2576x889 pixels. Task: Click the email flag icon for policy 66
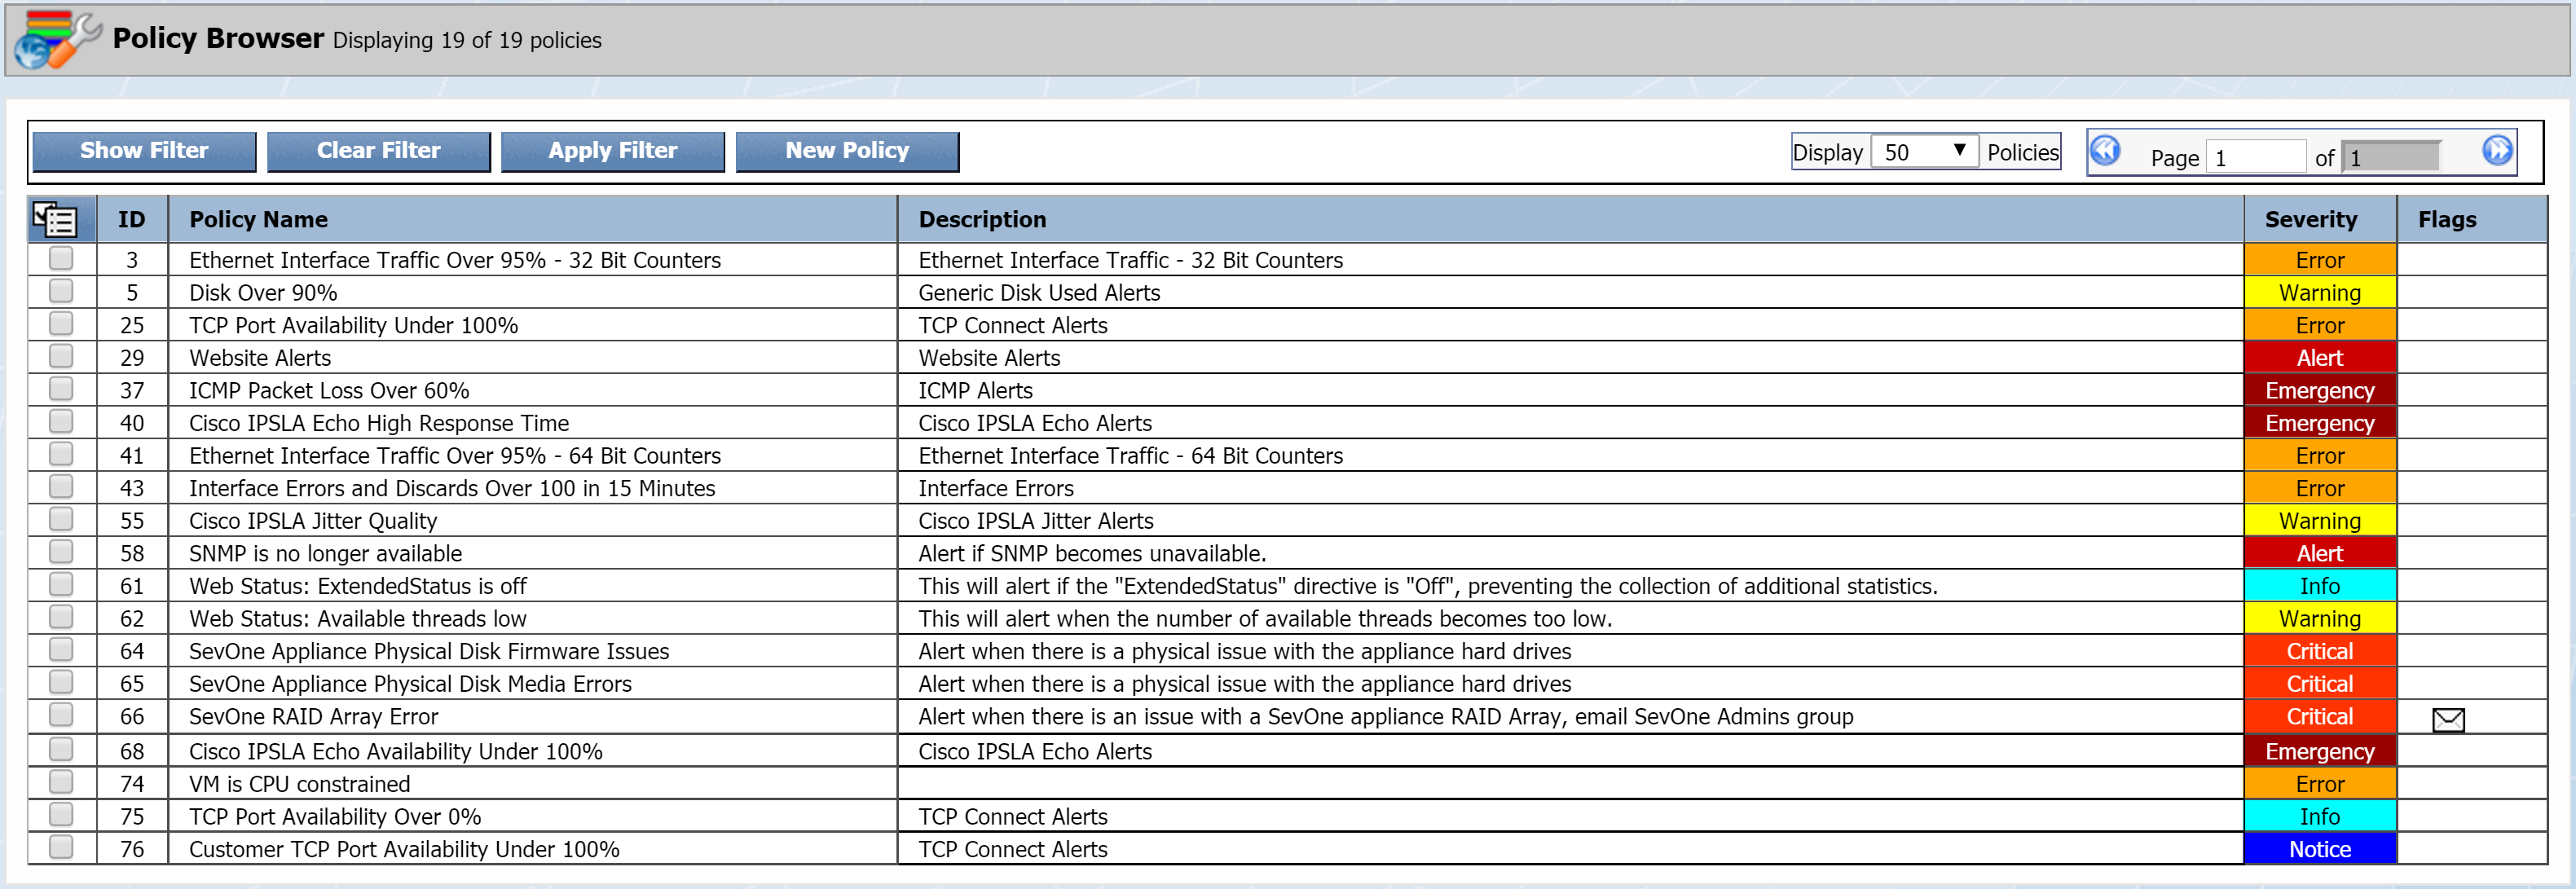click(2447, 719)
